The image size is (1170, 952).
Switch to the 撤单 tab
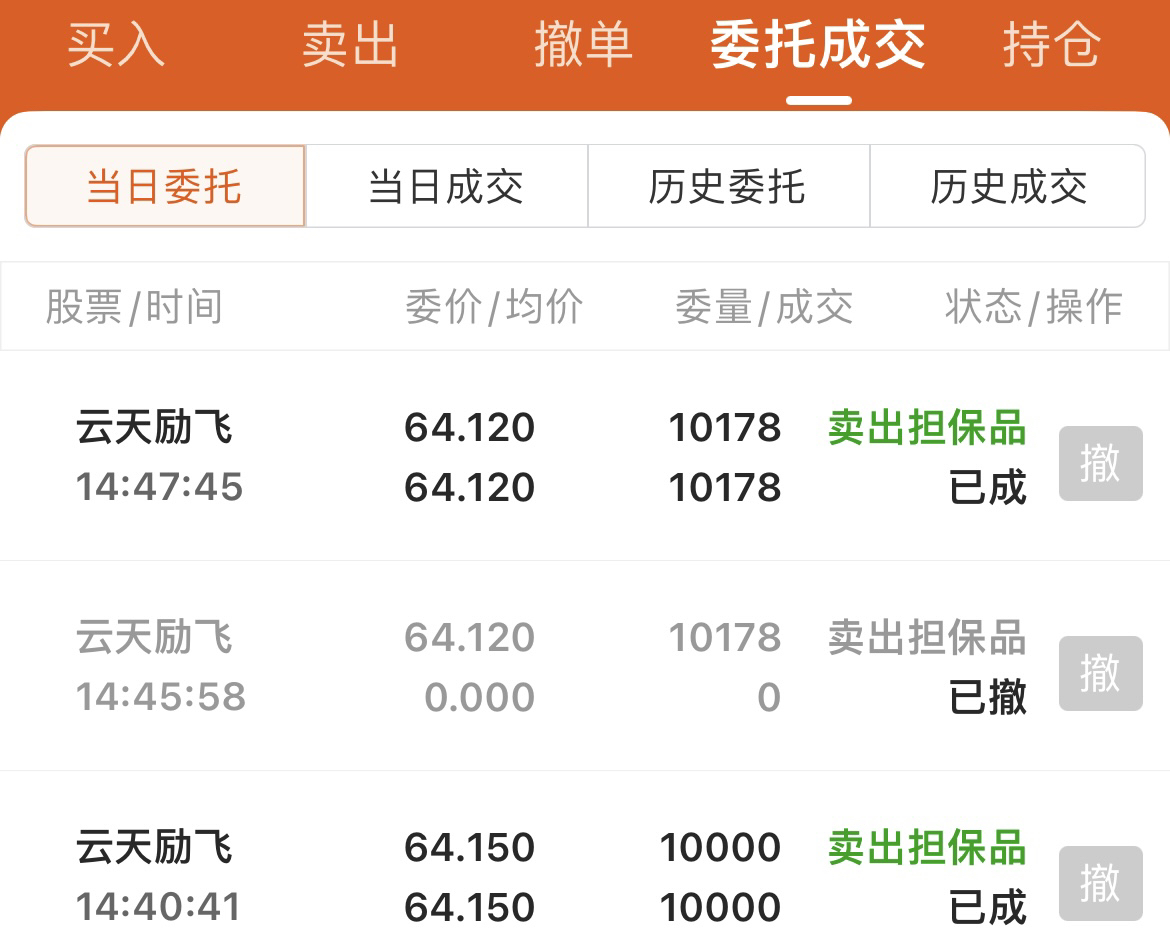584,45
